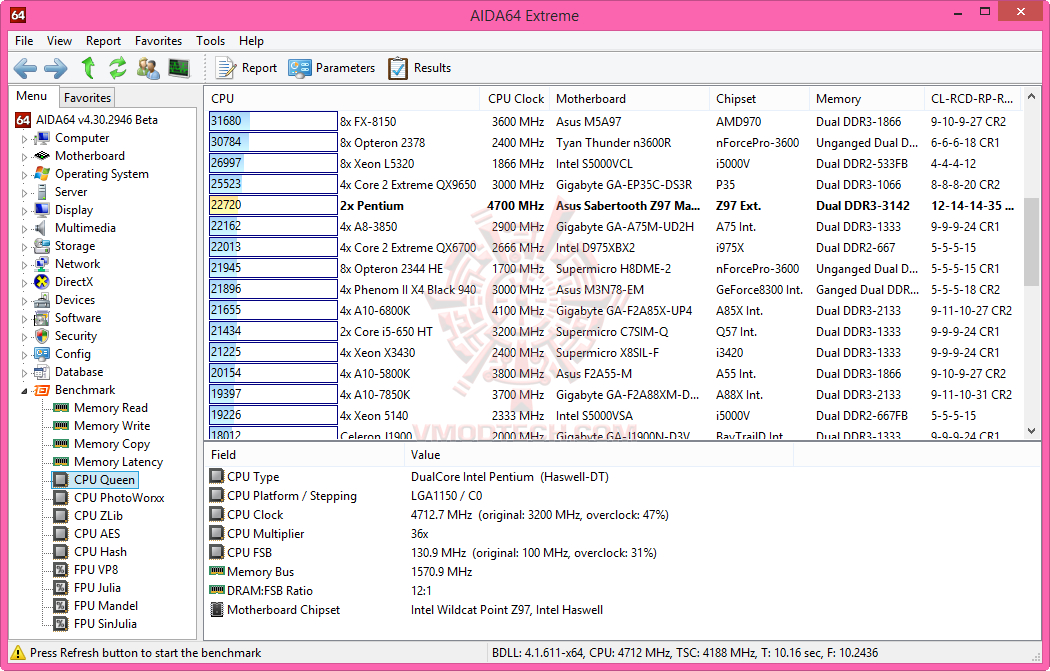Sort by the Chipset column header
Screen dimensions: 1050x671
tap(759, 98)
